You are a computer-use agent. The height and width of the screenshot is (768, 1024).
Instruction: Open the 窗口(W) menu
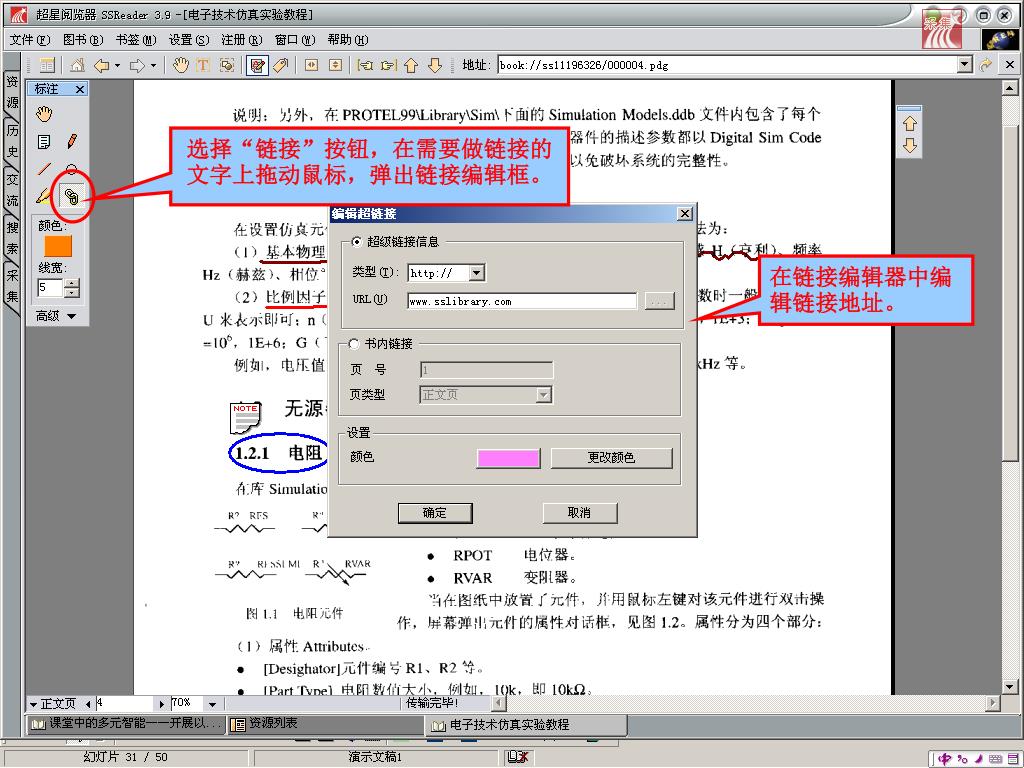[295, 40]
